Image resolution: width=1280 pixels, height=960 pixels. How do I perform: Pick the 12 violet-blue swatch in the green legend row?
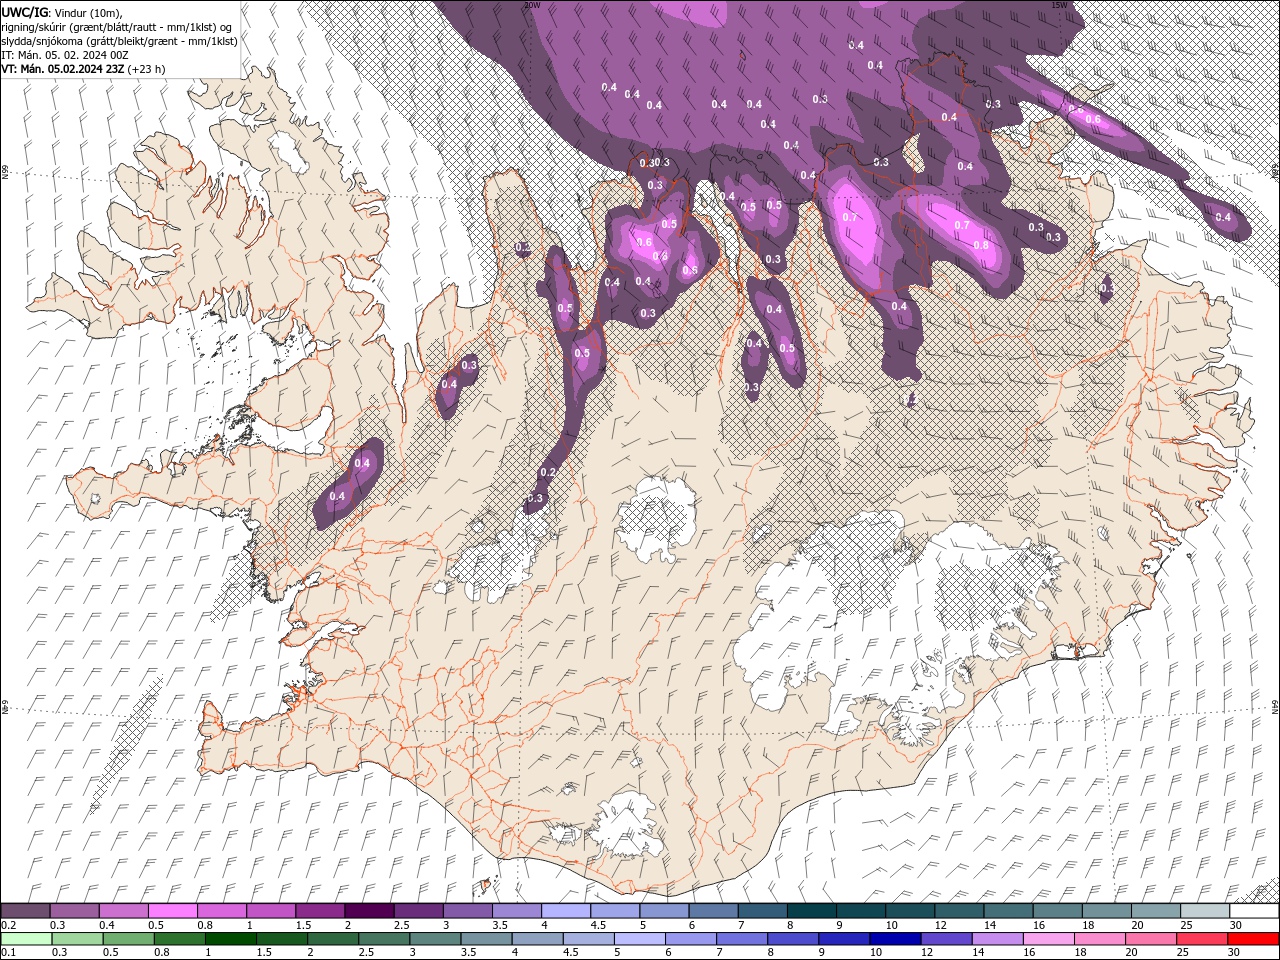click(947, 939)
